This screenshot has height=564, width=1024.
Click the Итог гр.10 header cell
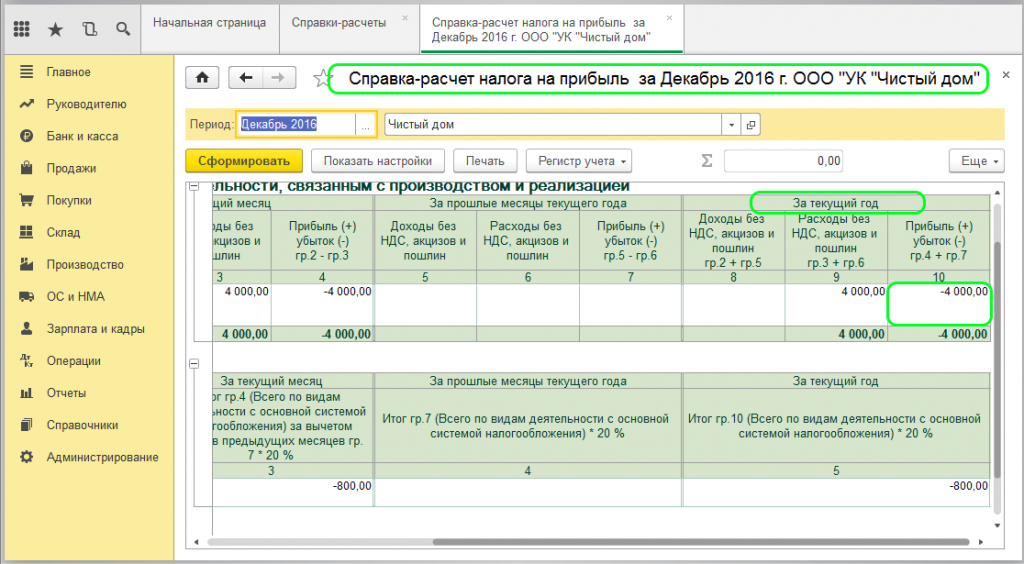pyautogui.click(x=836, y=426)
